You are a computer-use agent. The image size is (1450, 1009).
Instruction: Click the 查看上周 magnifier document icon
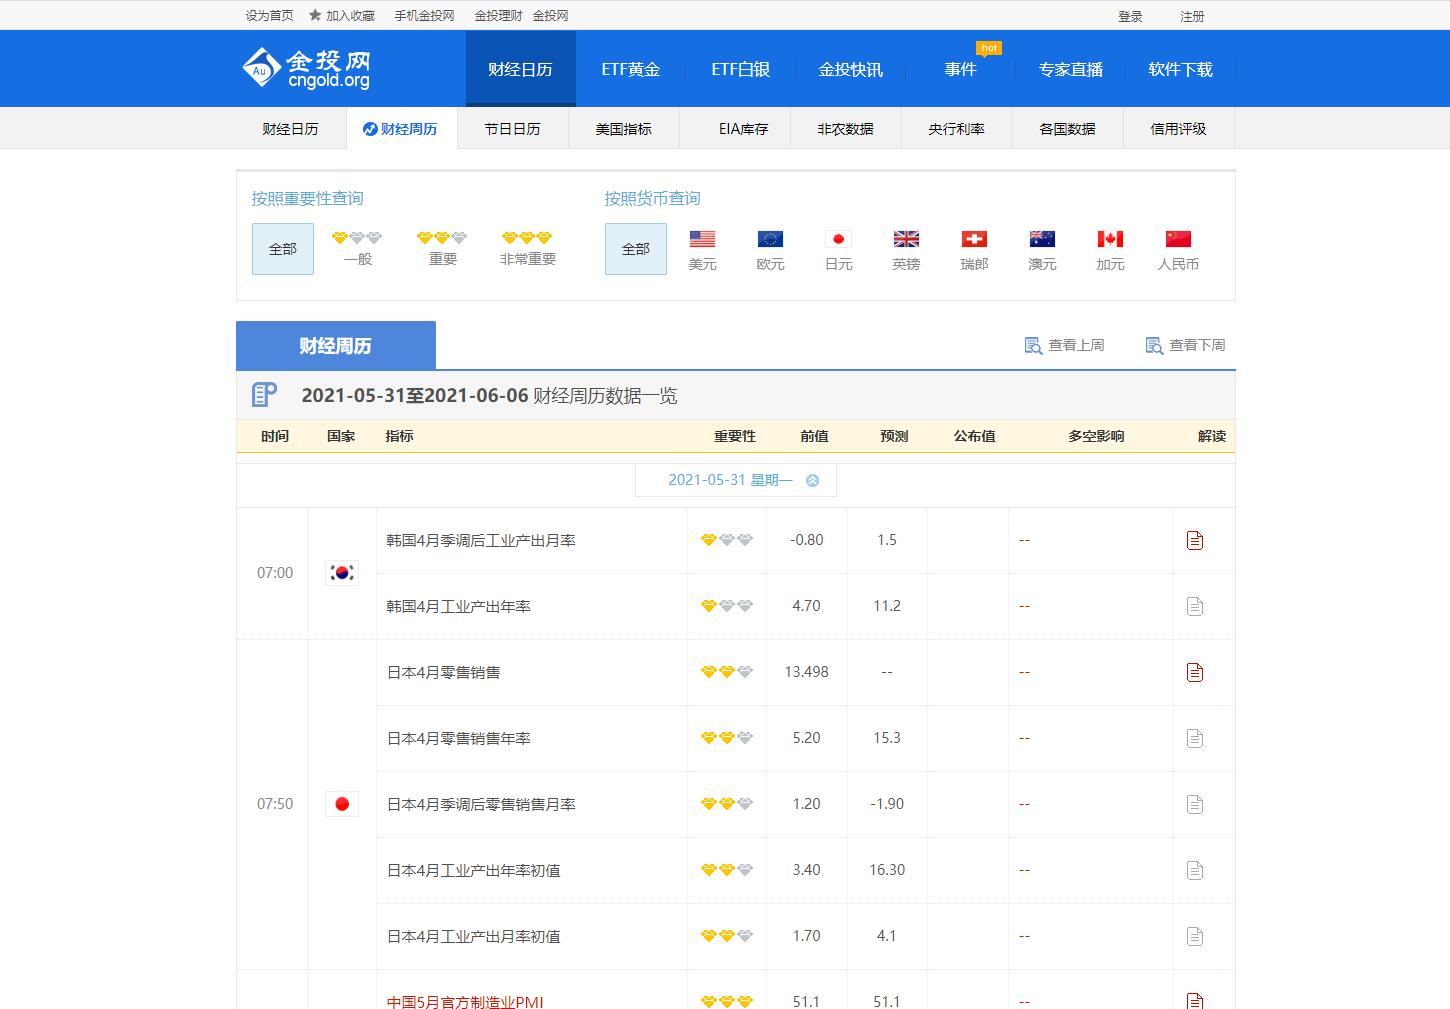(x=1031, y=344)
